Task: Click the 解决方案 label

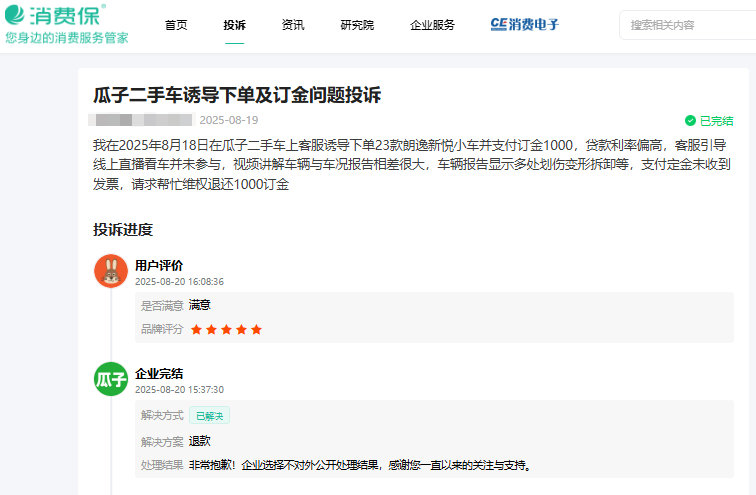Action: (162, 441)
